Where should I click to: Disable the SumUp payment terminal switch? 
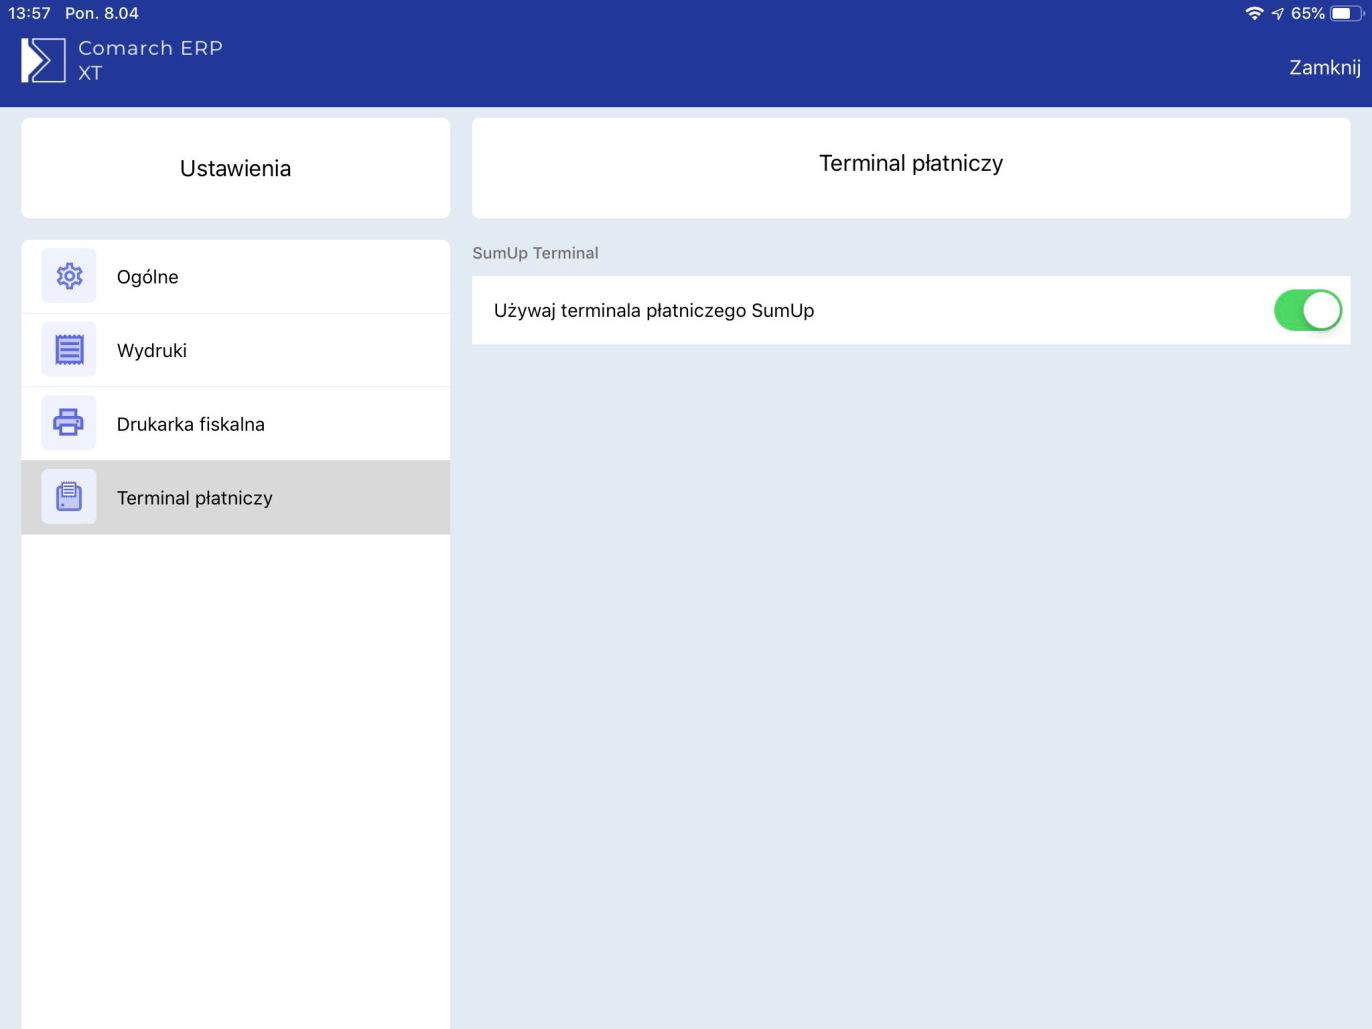click(1307, 310)
